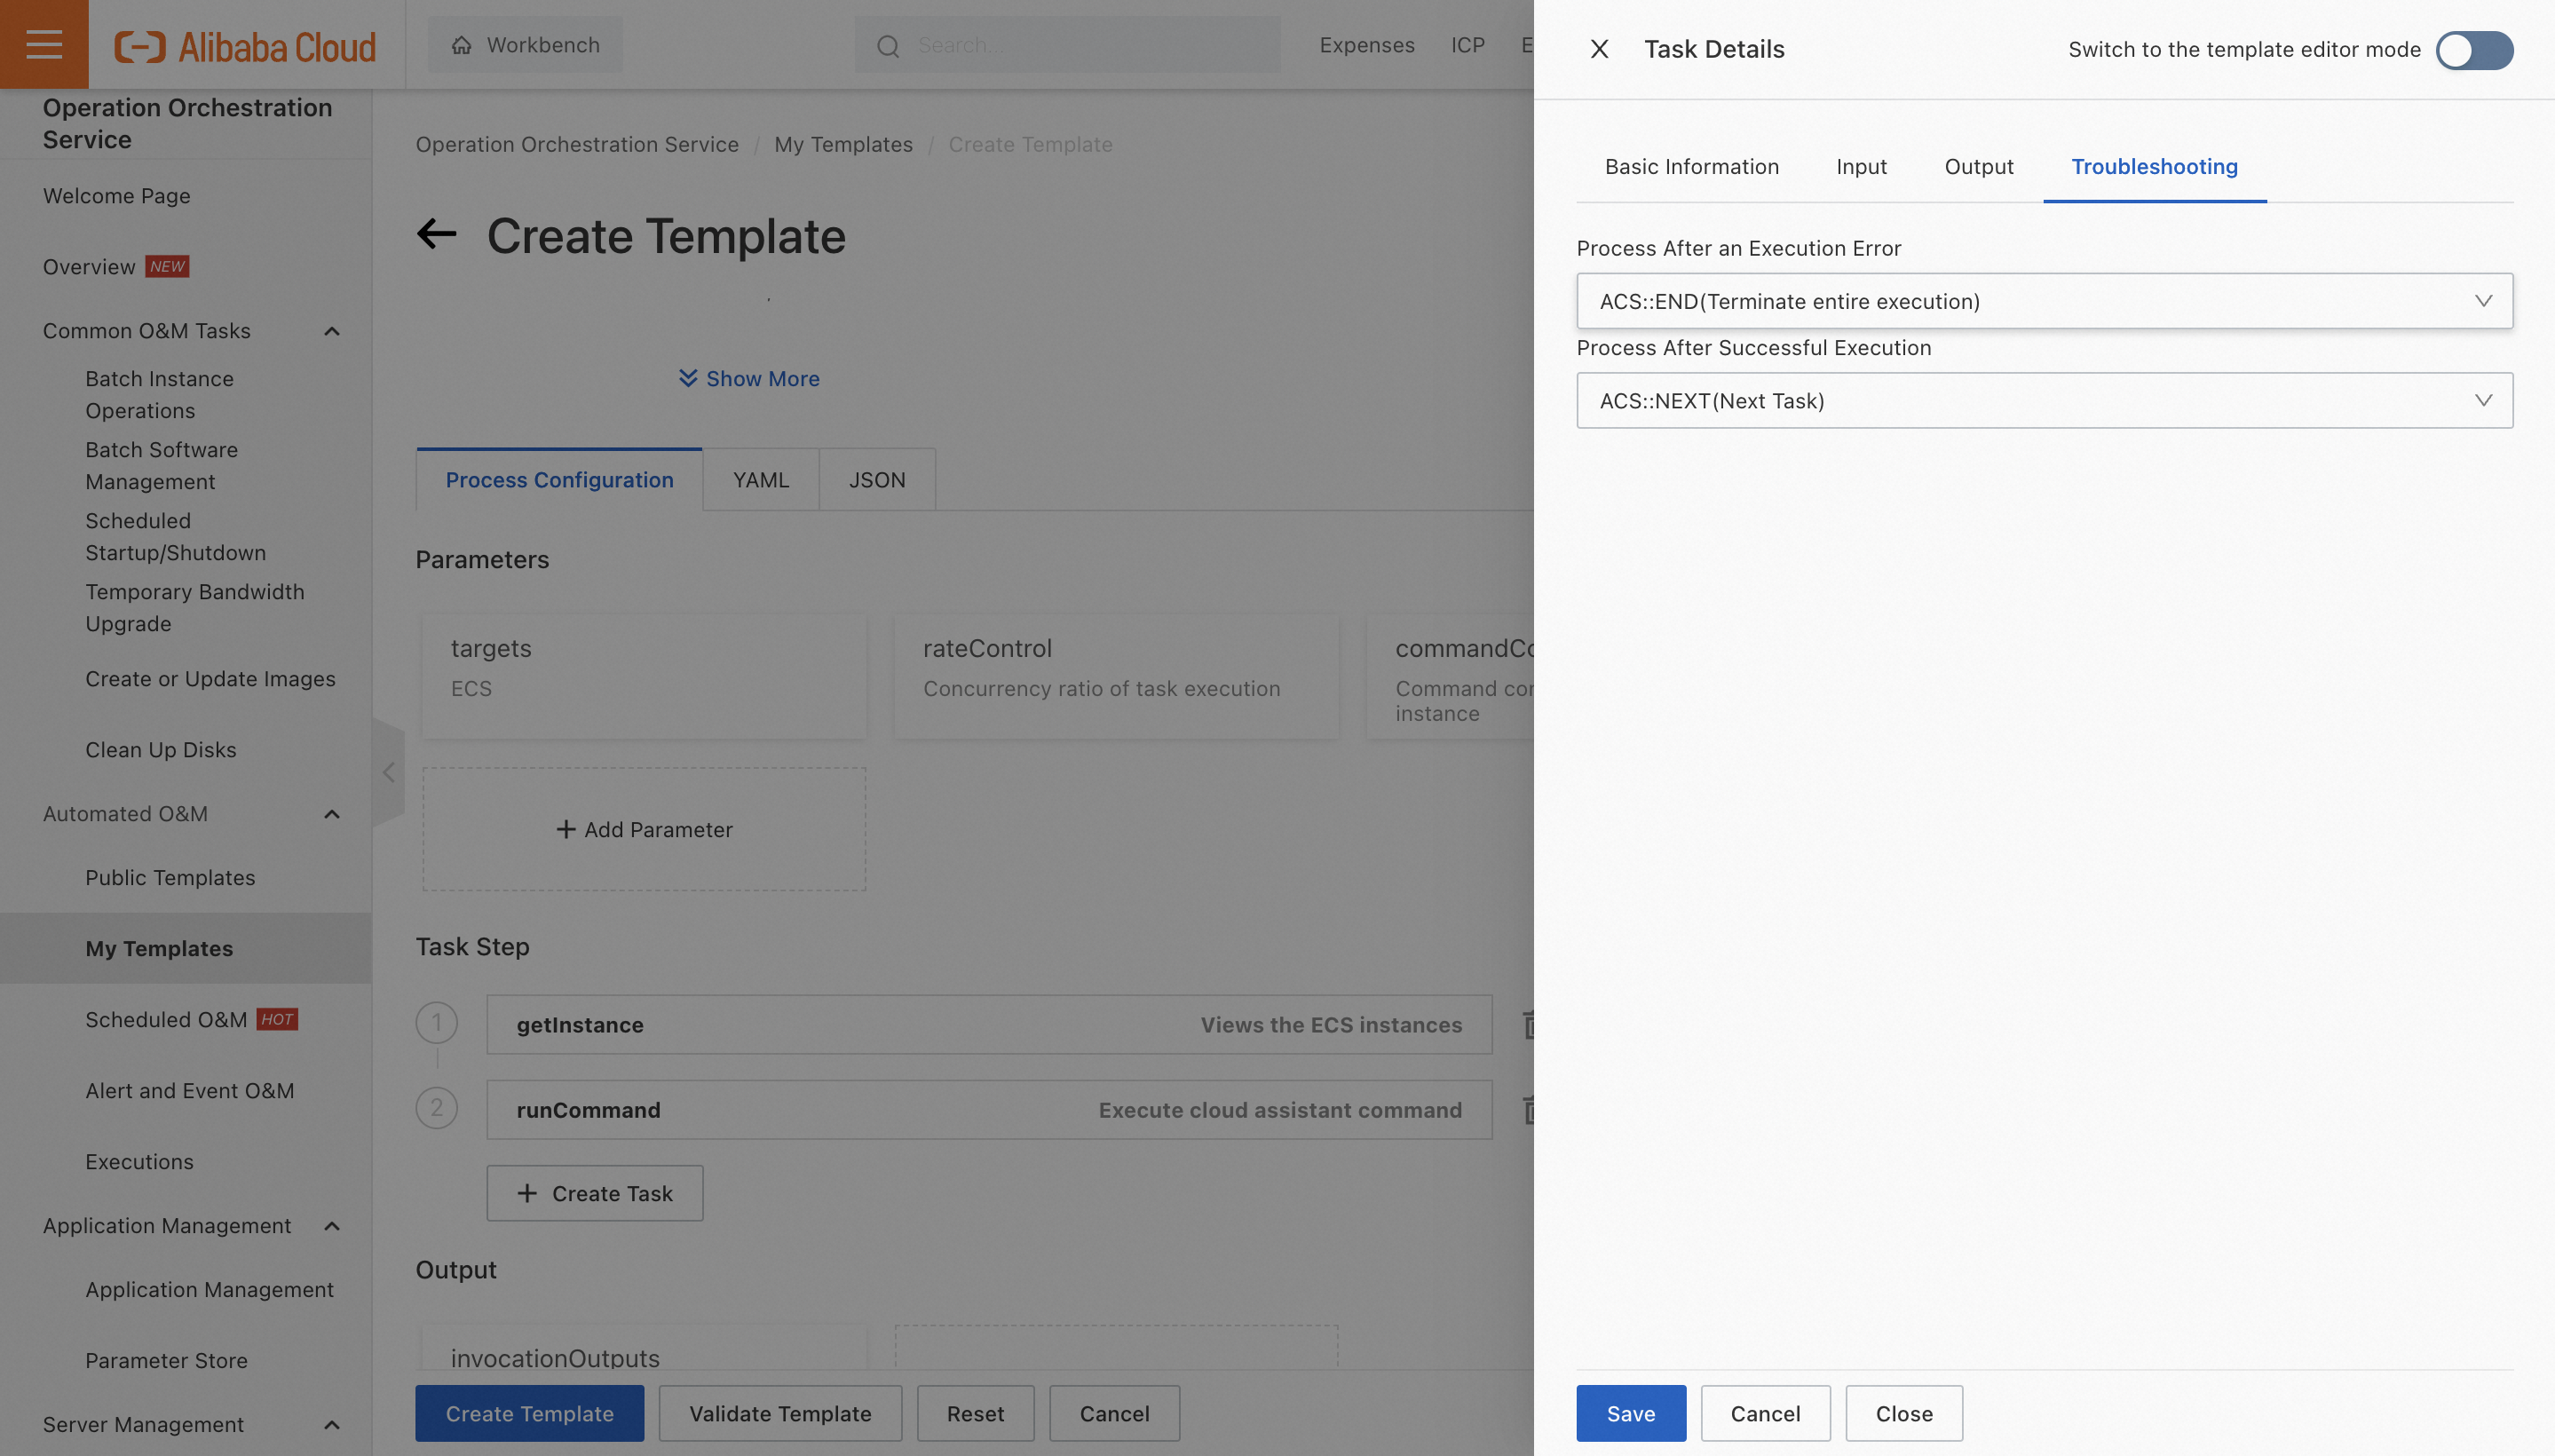
Task: Expand Show More details
Action: (749, 379)
